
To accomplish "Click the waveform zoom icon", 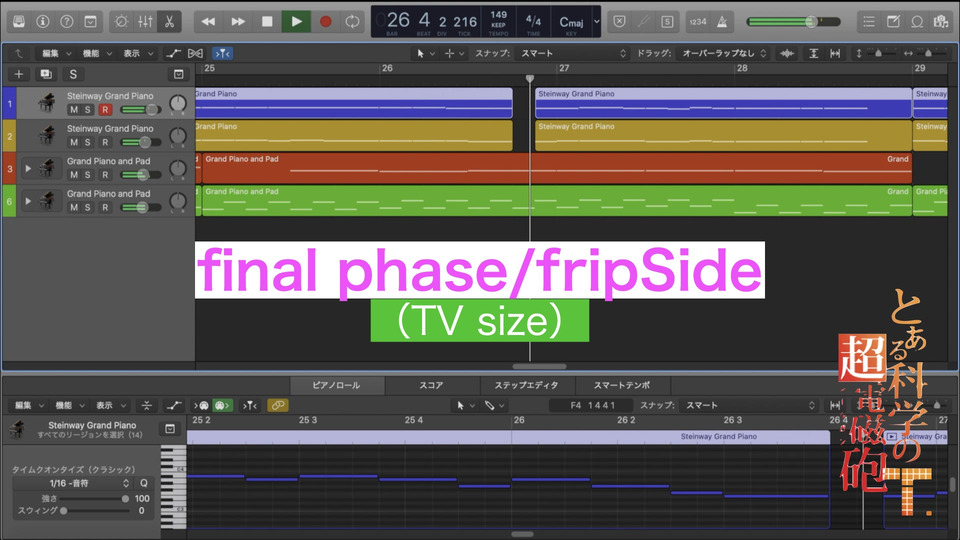I will click(x=787, y=53).
